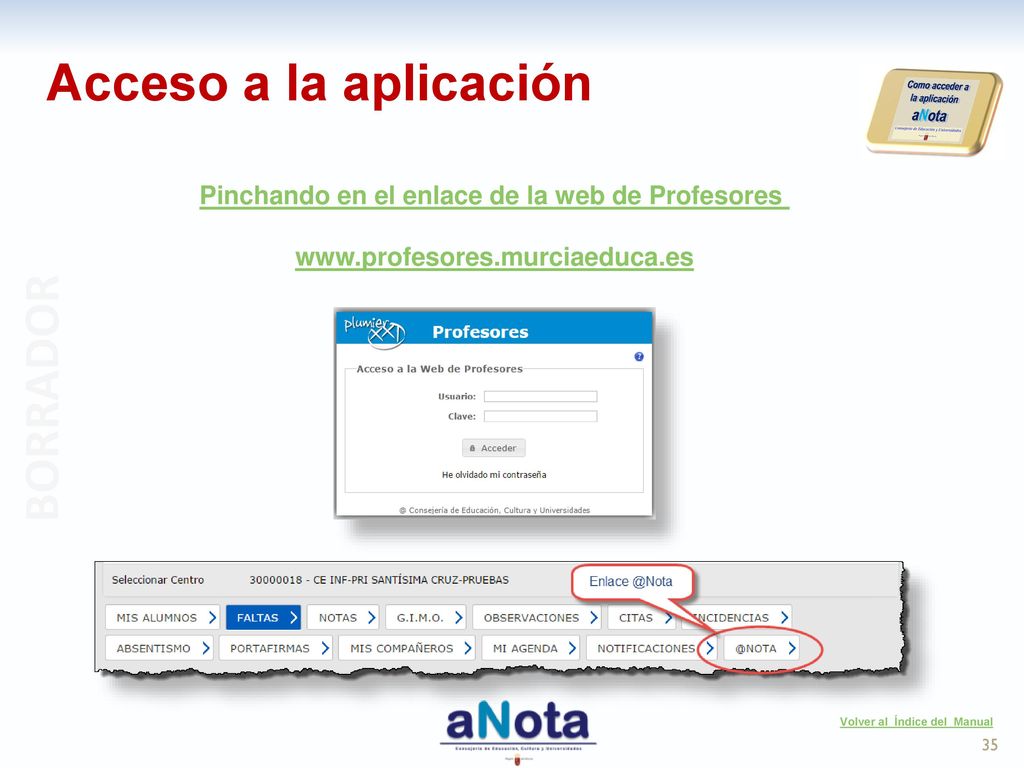The width and height of the screenshot is (1024, 768).
Task: Open the ABSENTISMO menu
Action: coord(159,648)
